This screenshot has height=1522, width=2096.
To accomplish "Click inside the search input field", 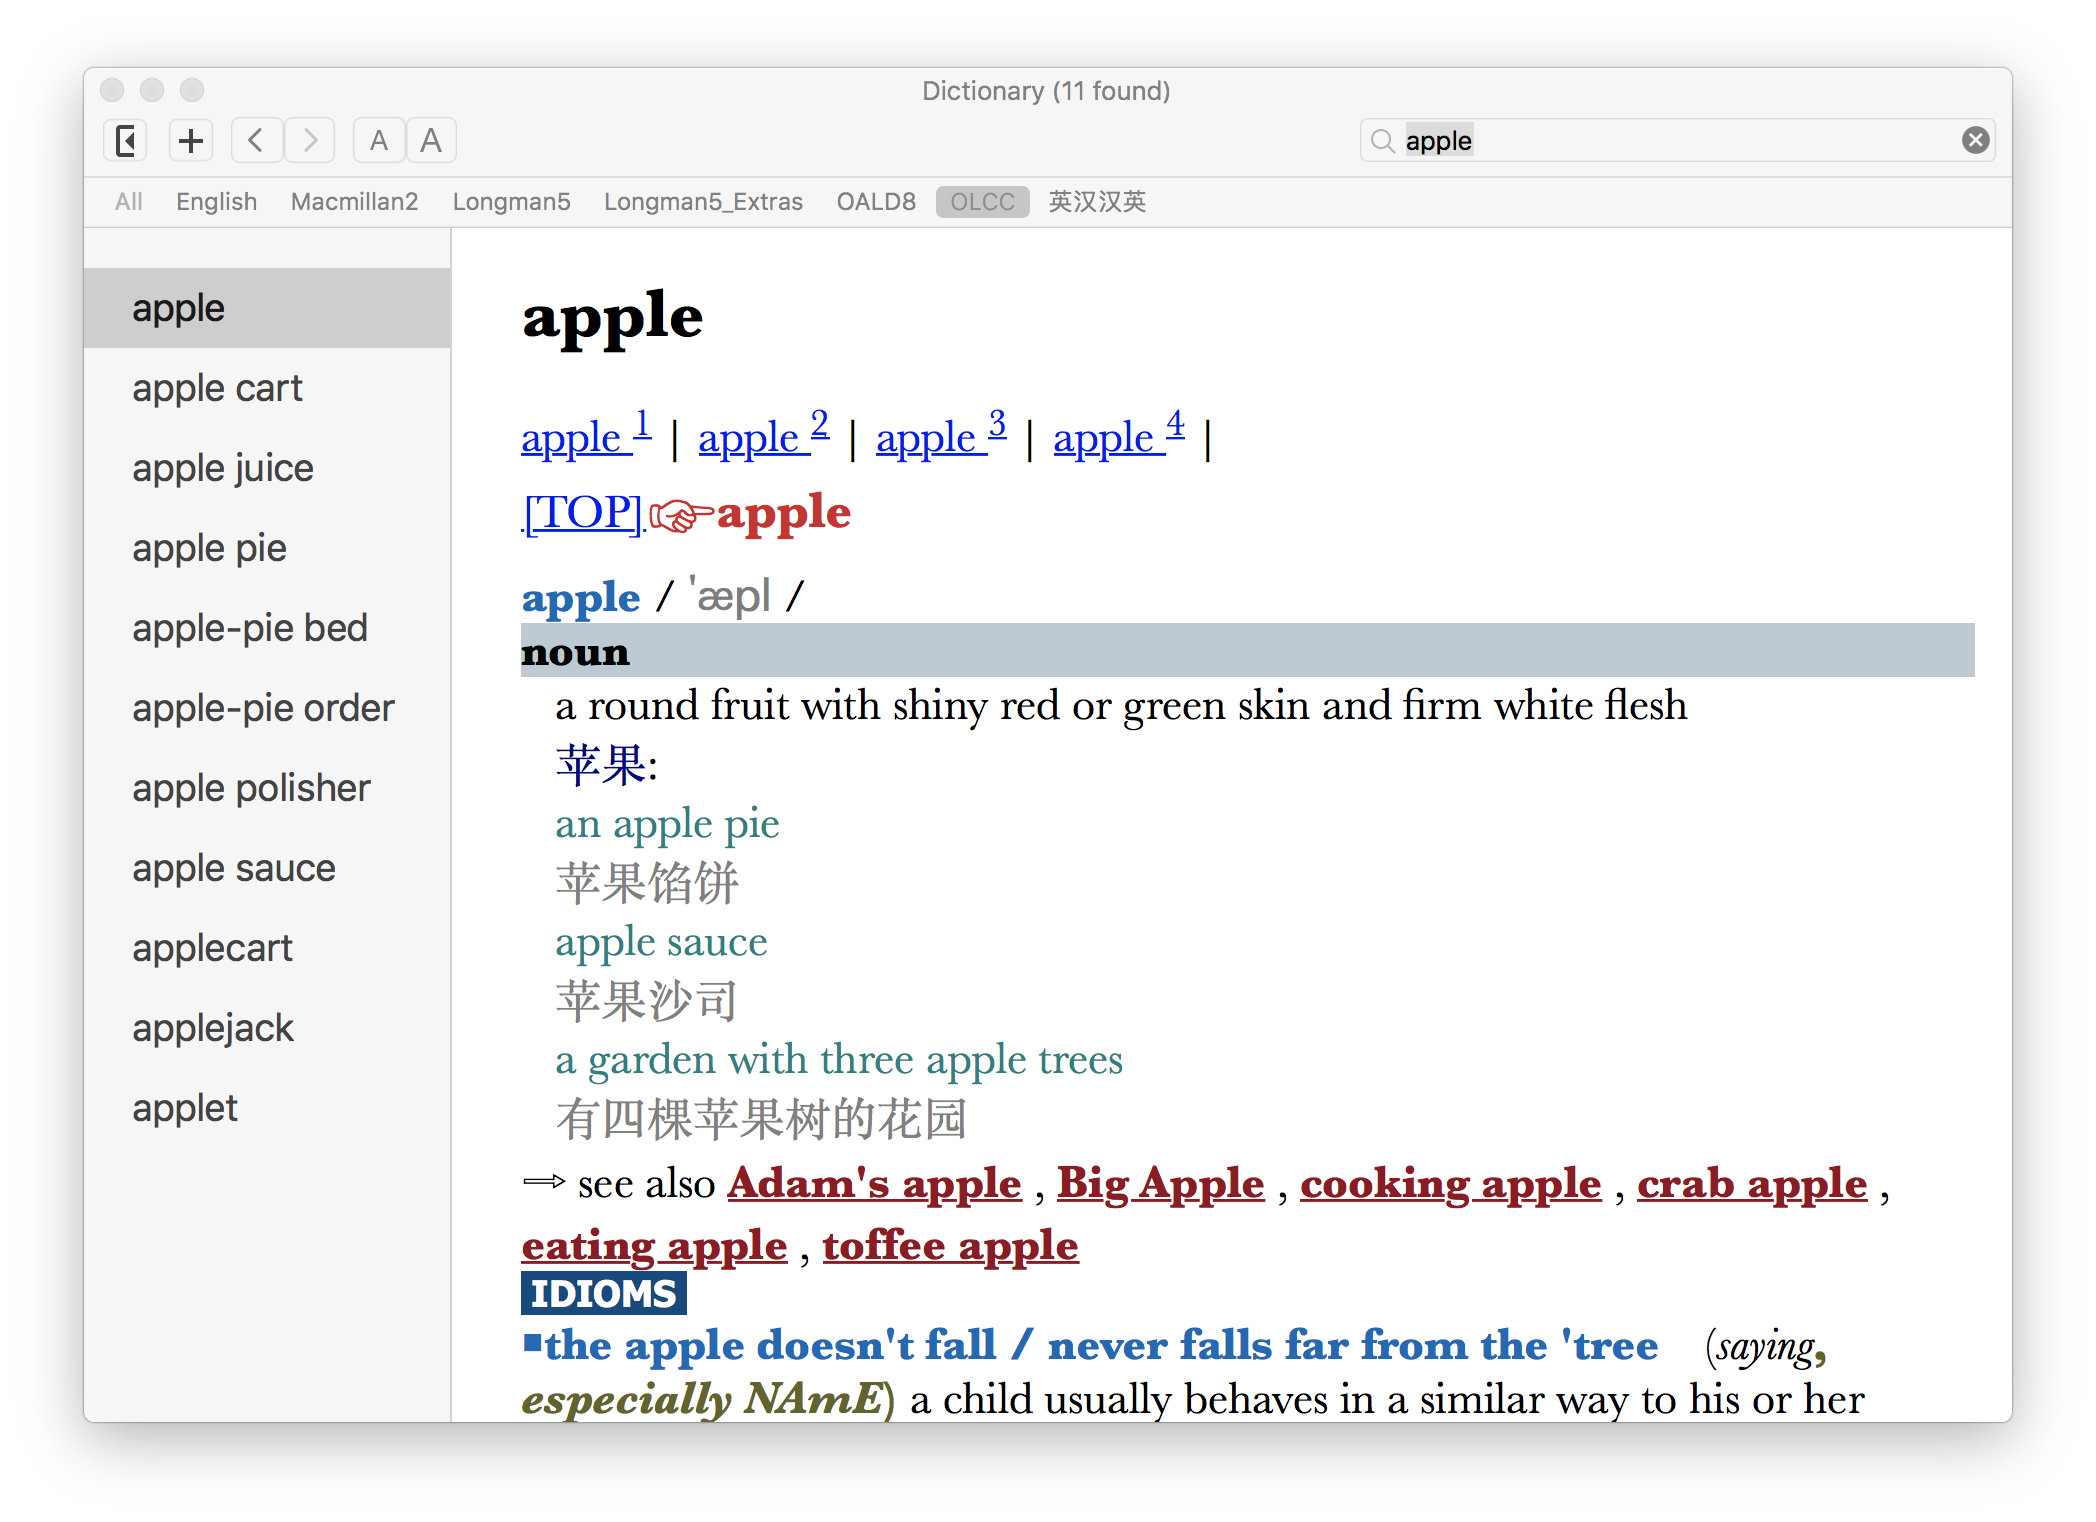I will pyautogui.click(x=1680, y=141).
